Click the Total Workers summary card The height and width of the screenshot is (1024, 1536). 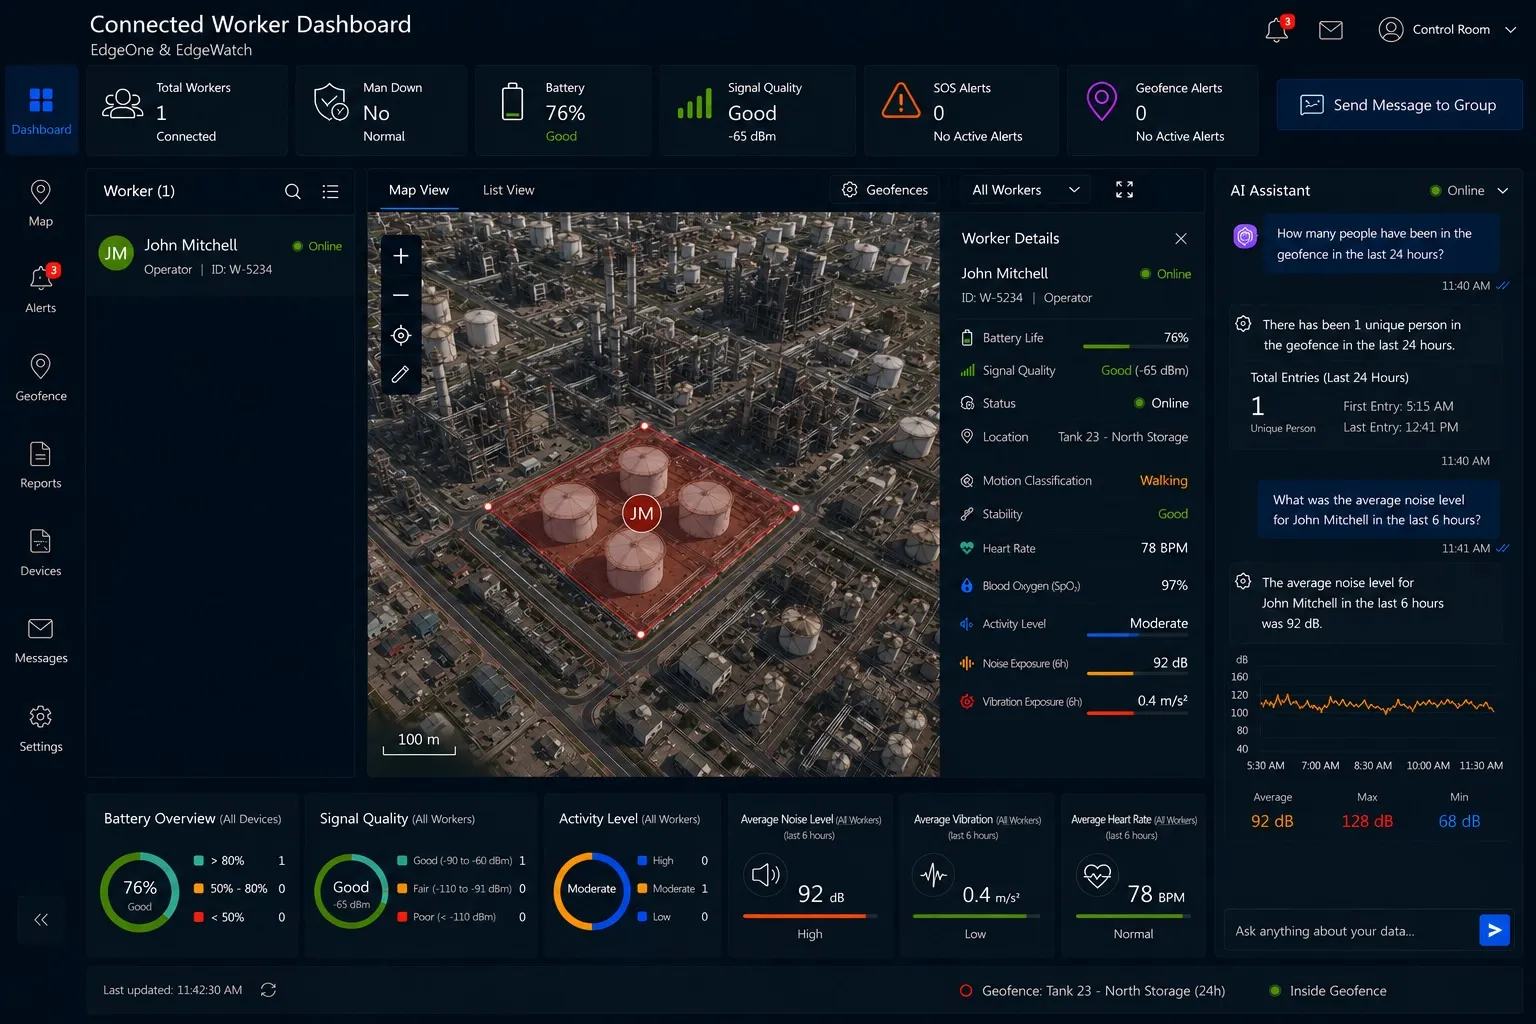pos(187,111)
